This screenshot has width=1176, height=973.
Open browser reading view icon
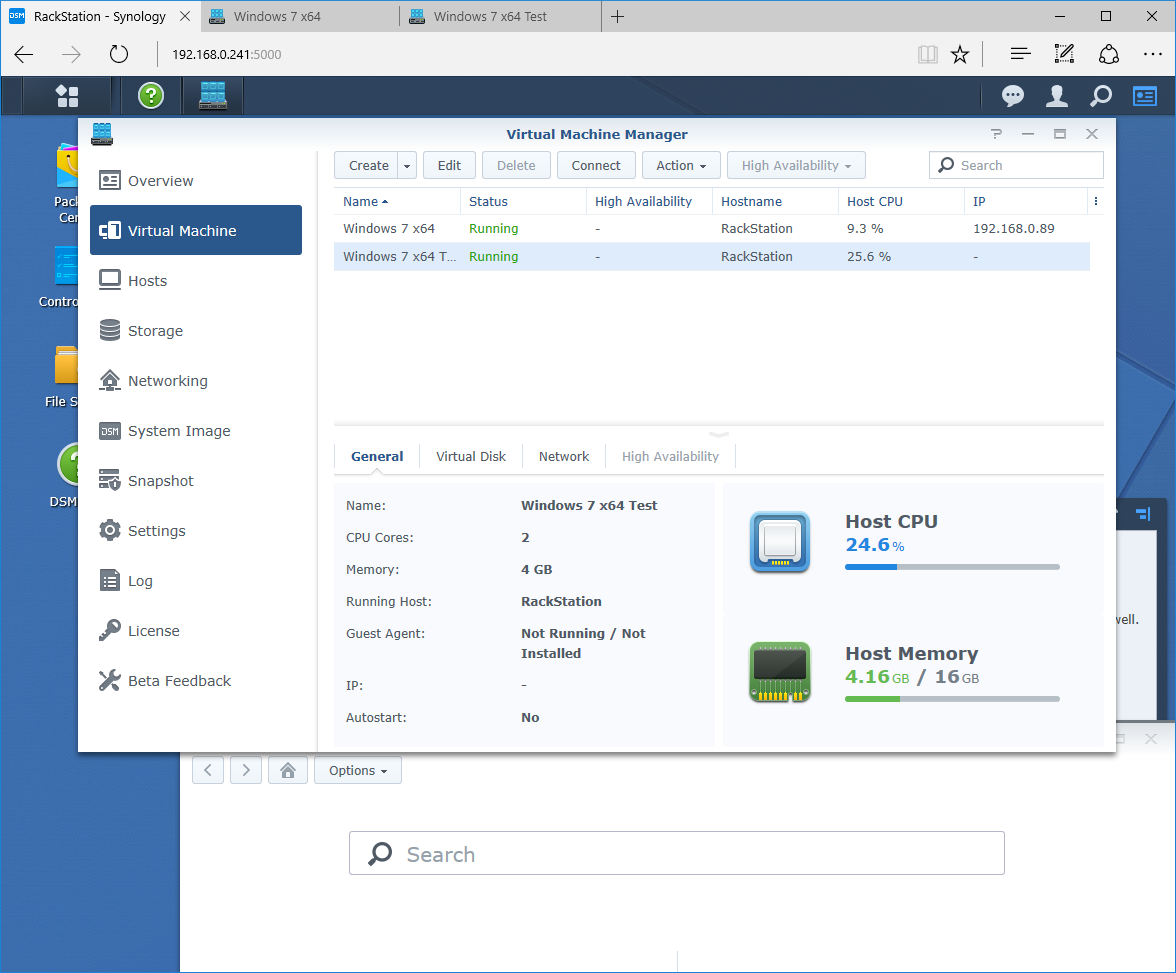tap(928, 54)
